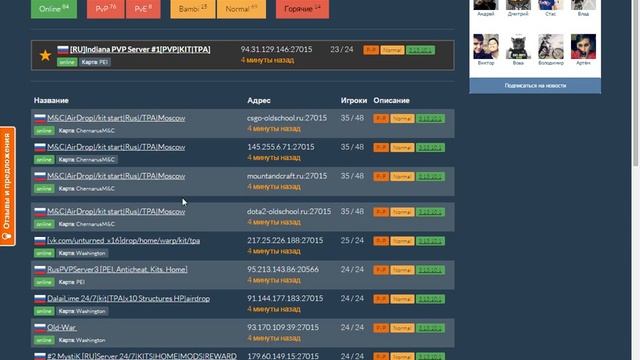The image size is (640, 360).
Task: Click the yellow Normal badge in RusPVPServer3 row
Action: pos(402,270)
